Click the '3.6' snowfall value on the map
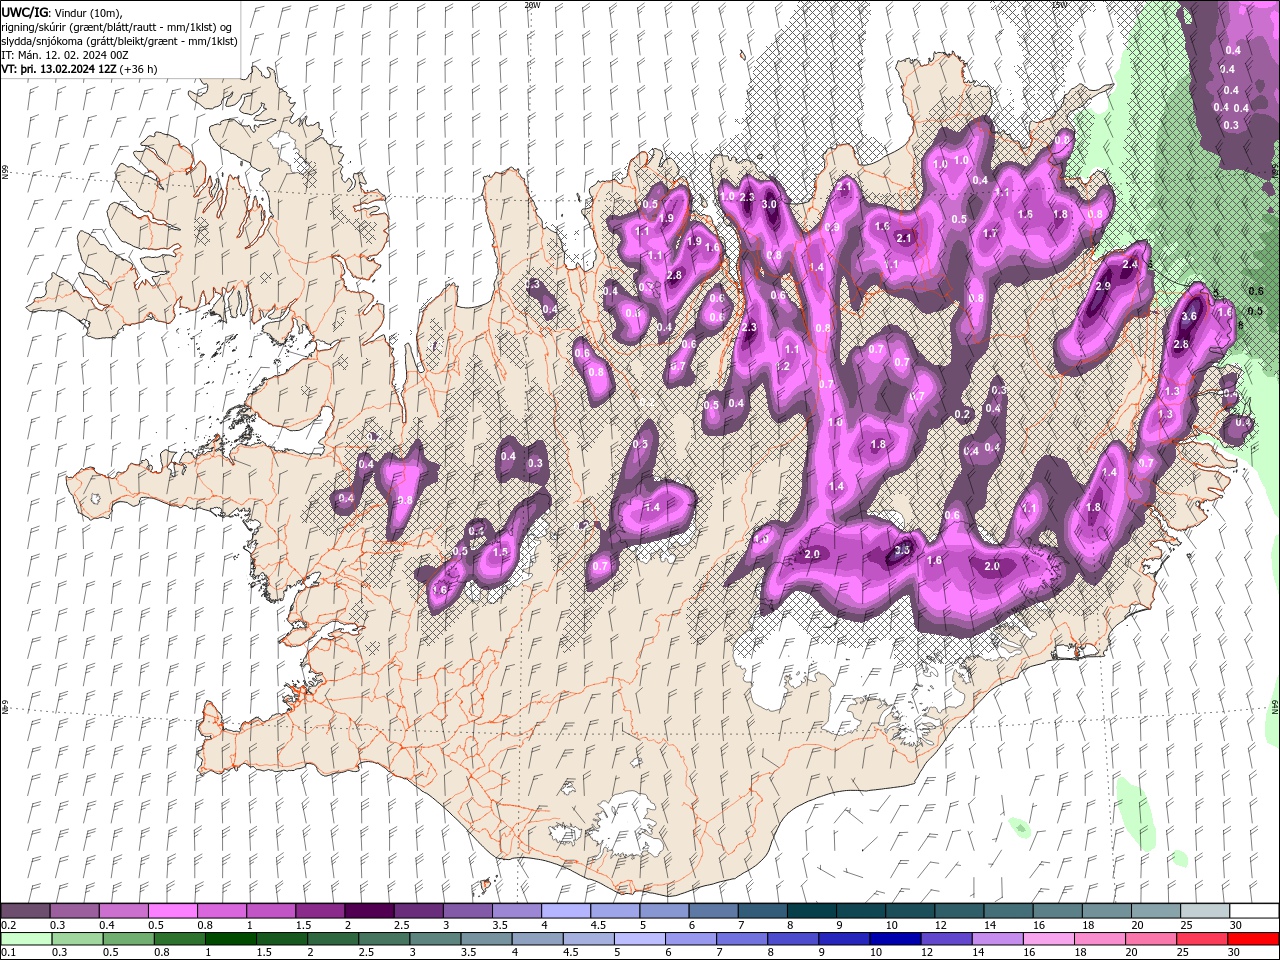The width and height of the screenshot is (1280, 960). pyautogui.click(x=1189, y=316)
